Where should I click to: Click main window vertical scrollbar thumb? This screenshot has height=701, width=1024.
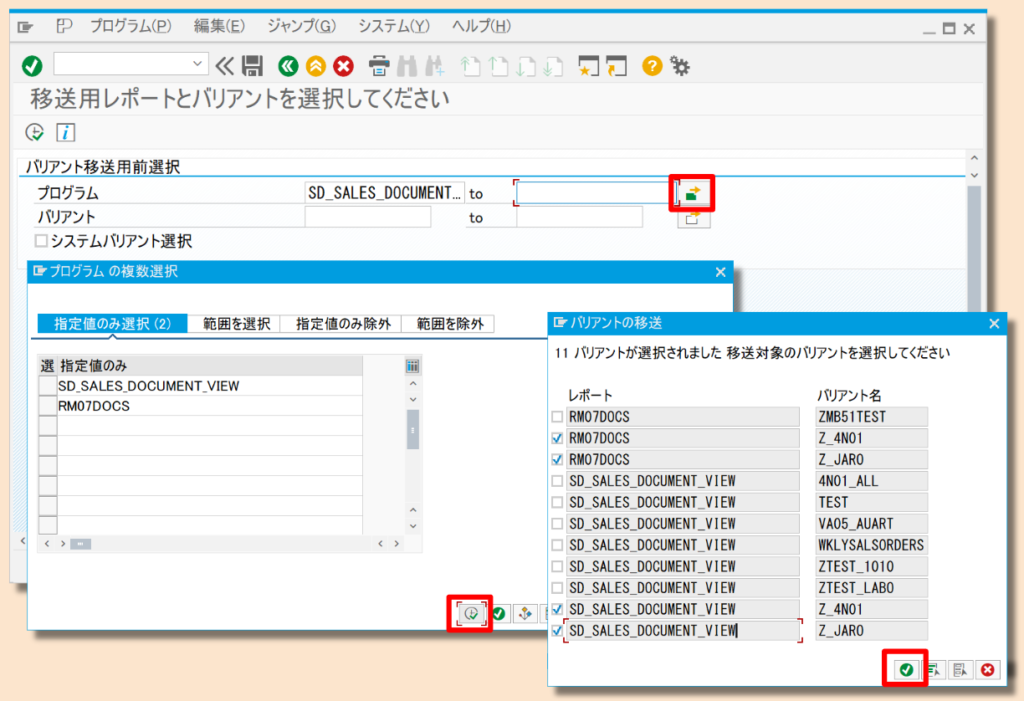tap(974, 248)
